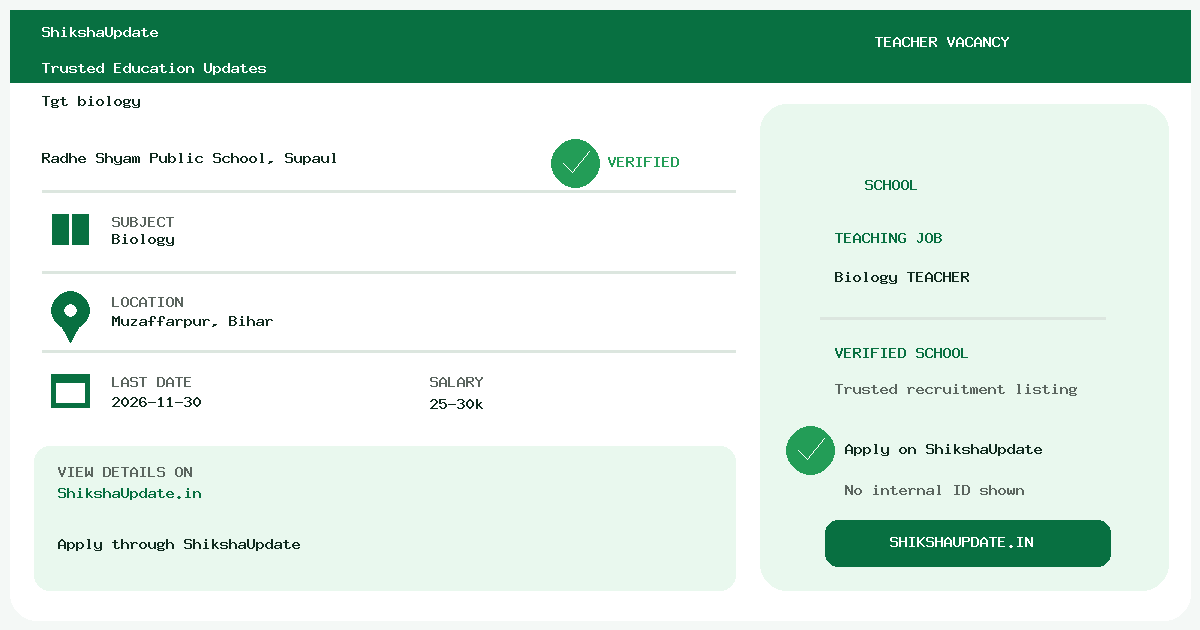Select Radhe Shyam Public School, Supaul text

(x=189, y=159)
